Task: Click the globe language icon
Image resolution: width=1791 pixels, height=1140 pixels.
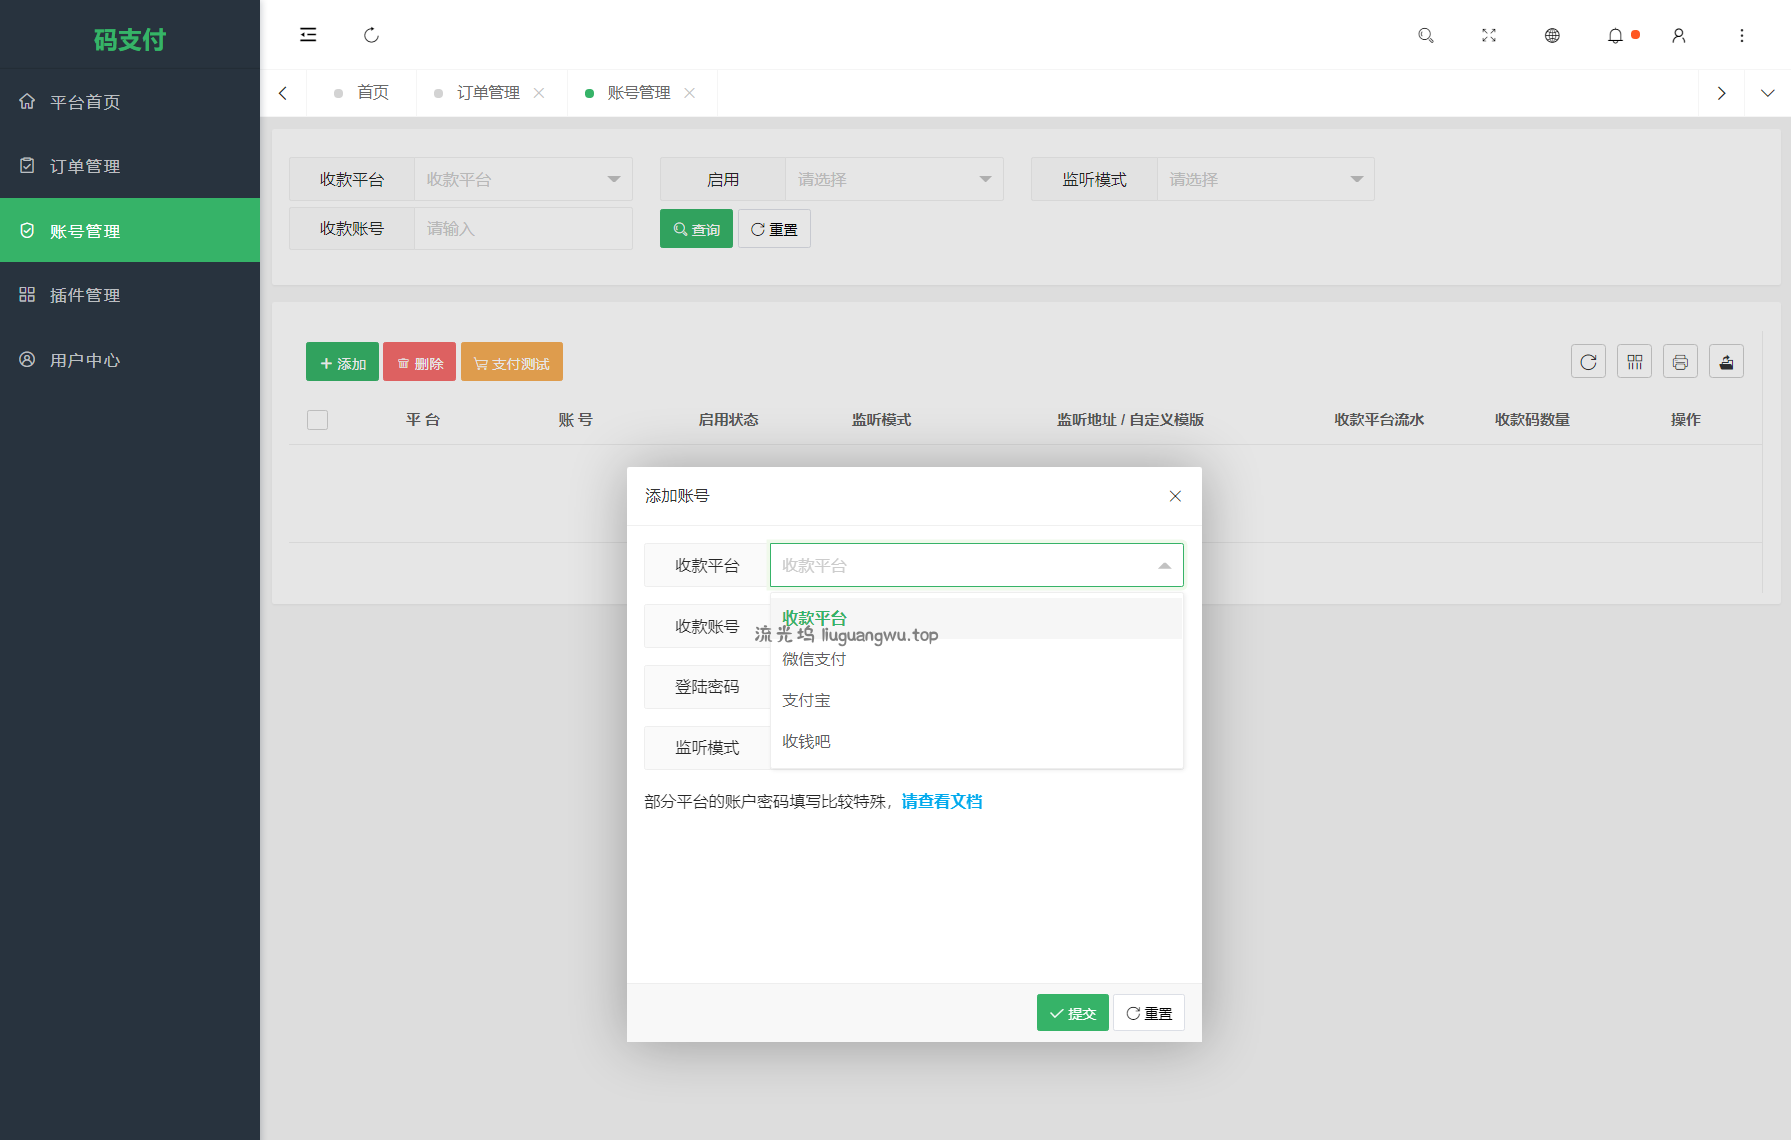Action: click(x=1551, y=35)
